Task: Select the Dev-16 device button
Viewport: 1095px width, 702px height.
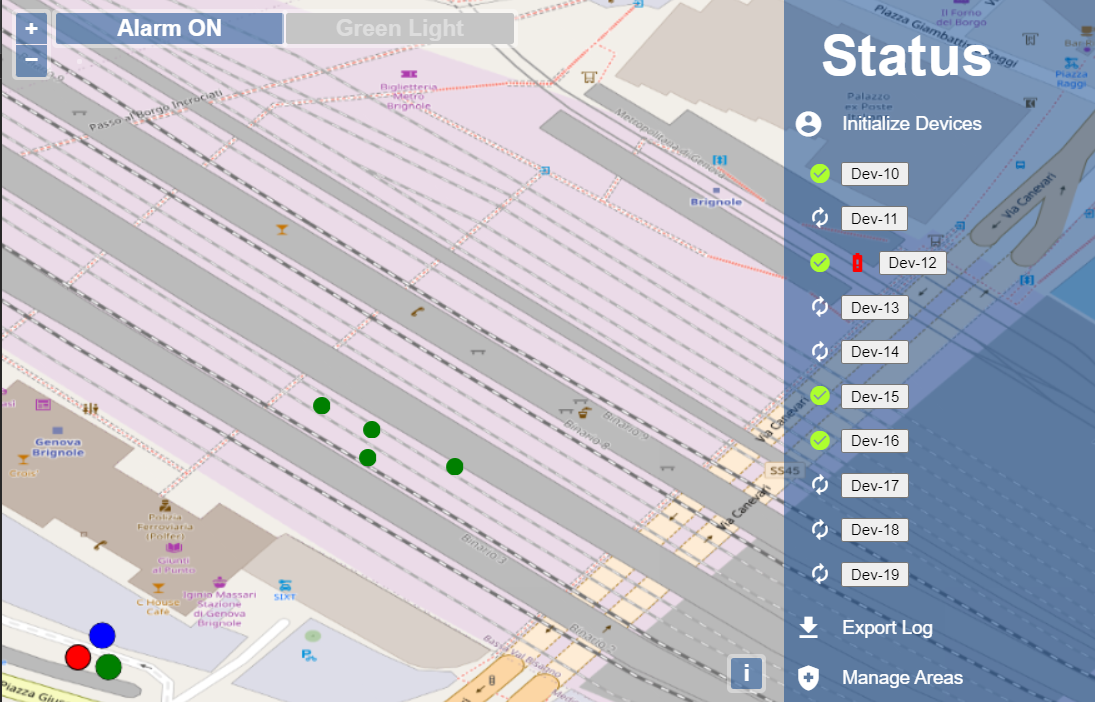Action: point(874,441)
